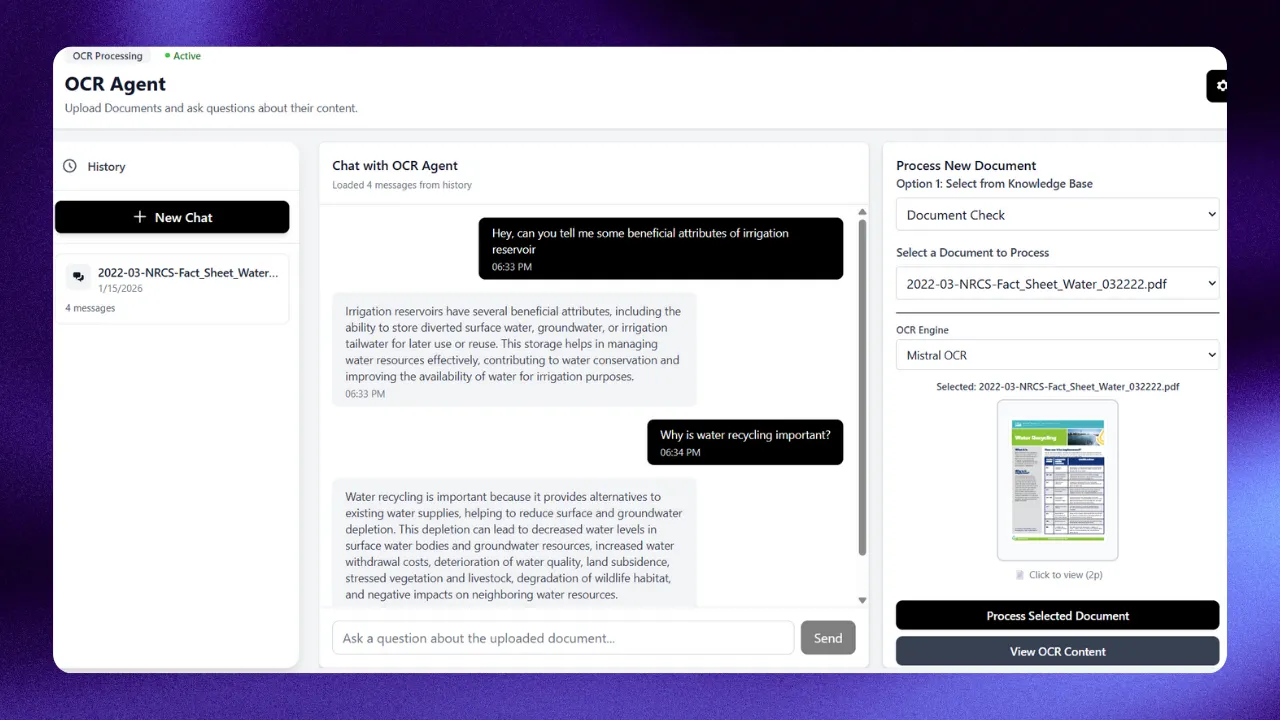This screenshot has height=720, width=1280.
Task: Change OCR Engine from Mistral OCR
Action: pyautogui.click(x=1057, y=355)
